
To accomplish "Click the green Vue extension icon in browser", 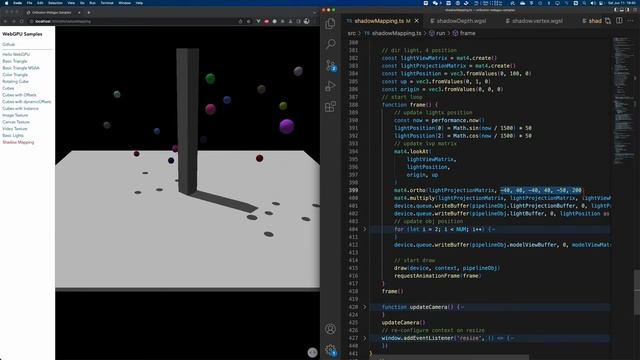I will tap(258, 21).
